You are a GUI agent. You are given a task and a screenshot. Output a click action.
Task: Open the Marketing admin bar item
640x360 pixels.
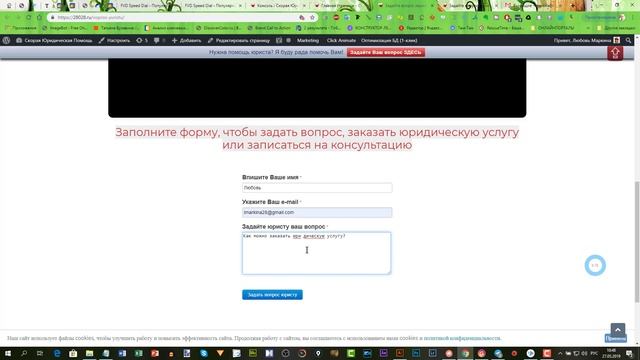(x=308, y=40)
